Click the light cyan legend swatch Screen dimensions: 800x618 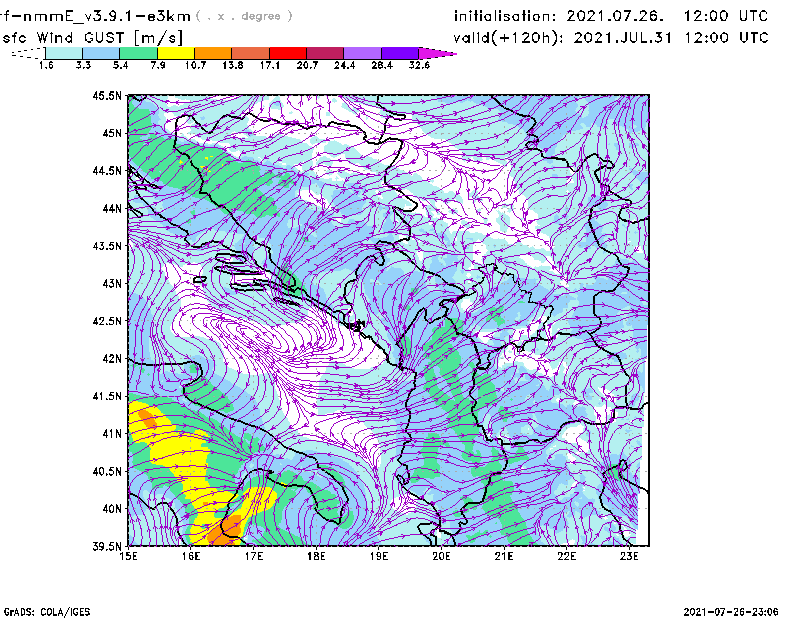[x=64, y=53]
